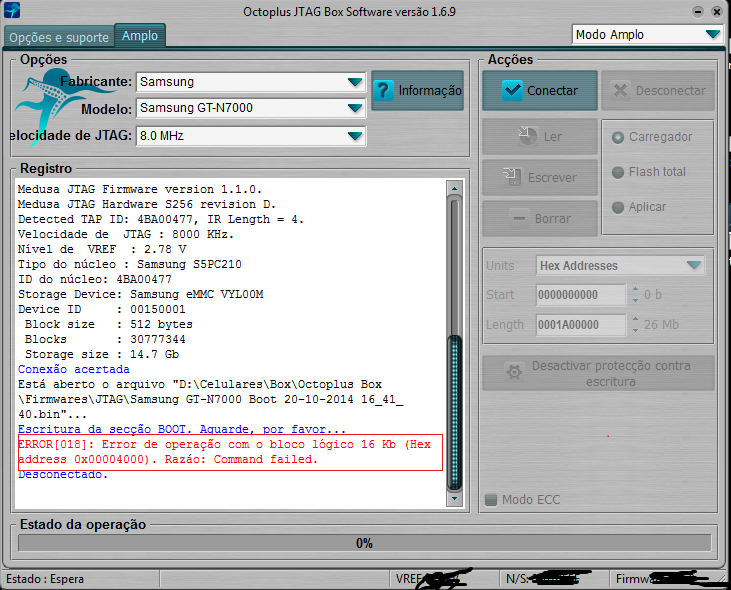
Task: Click the N/S field in status bar
Action: pyautogui.click(x=552, y=579)
